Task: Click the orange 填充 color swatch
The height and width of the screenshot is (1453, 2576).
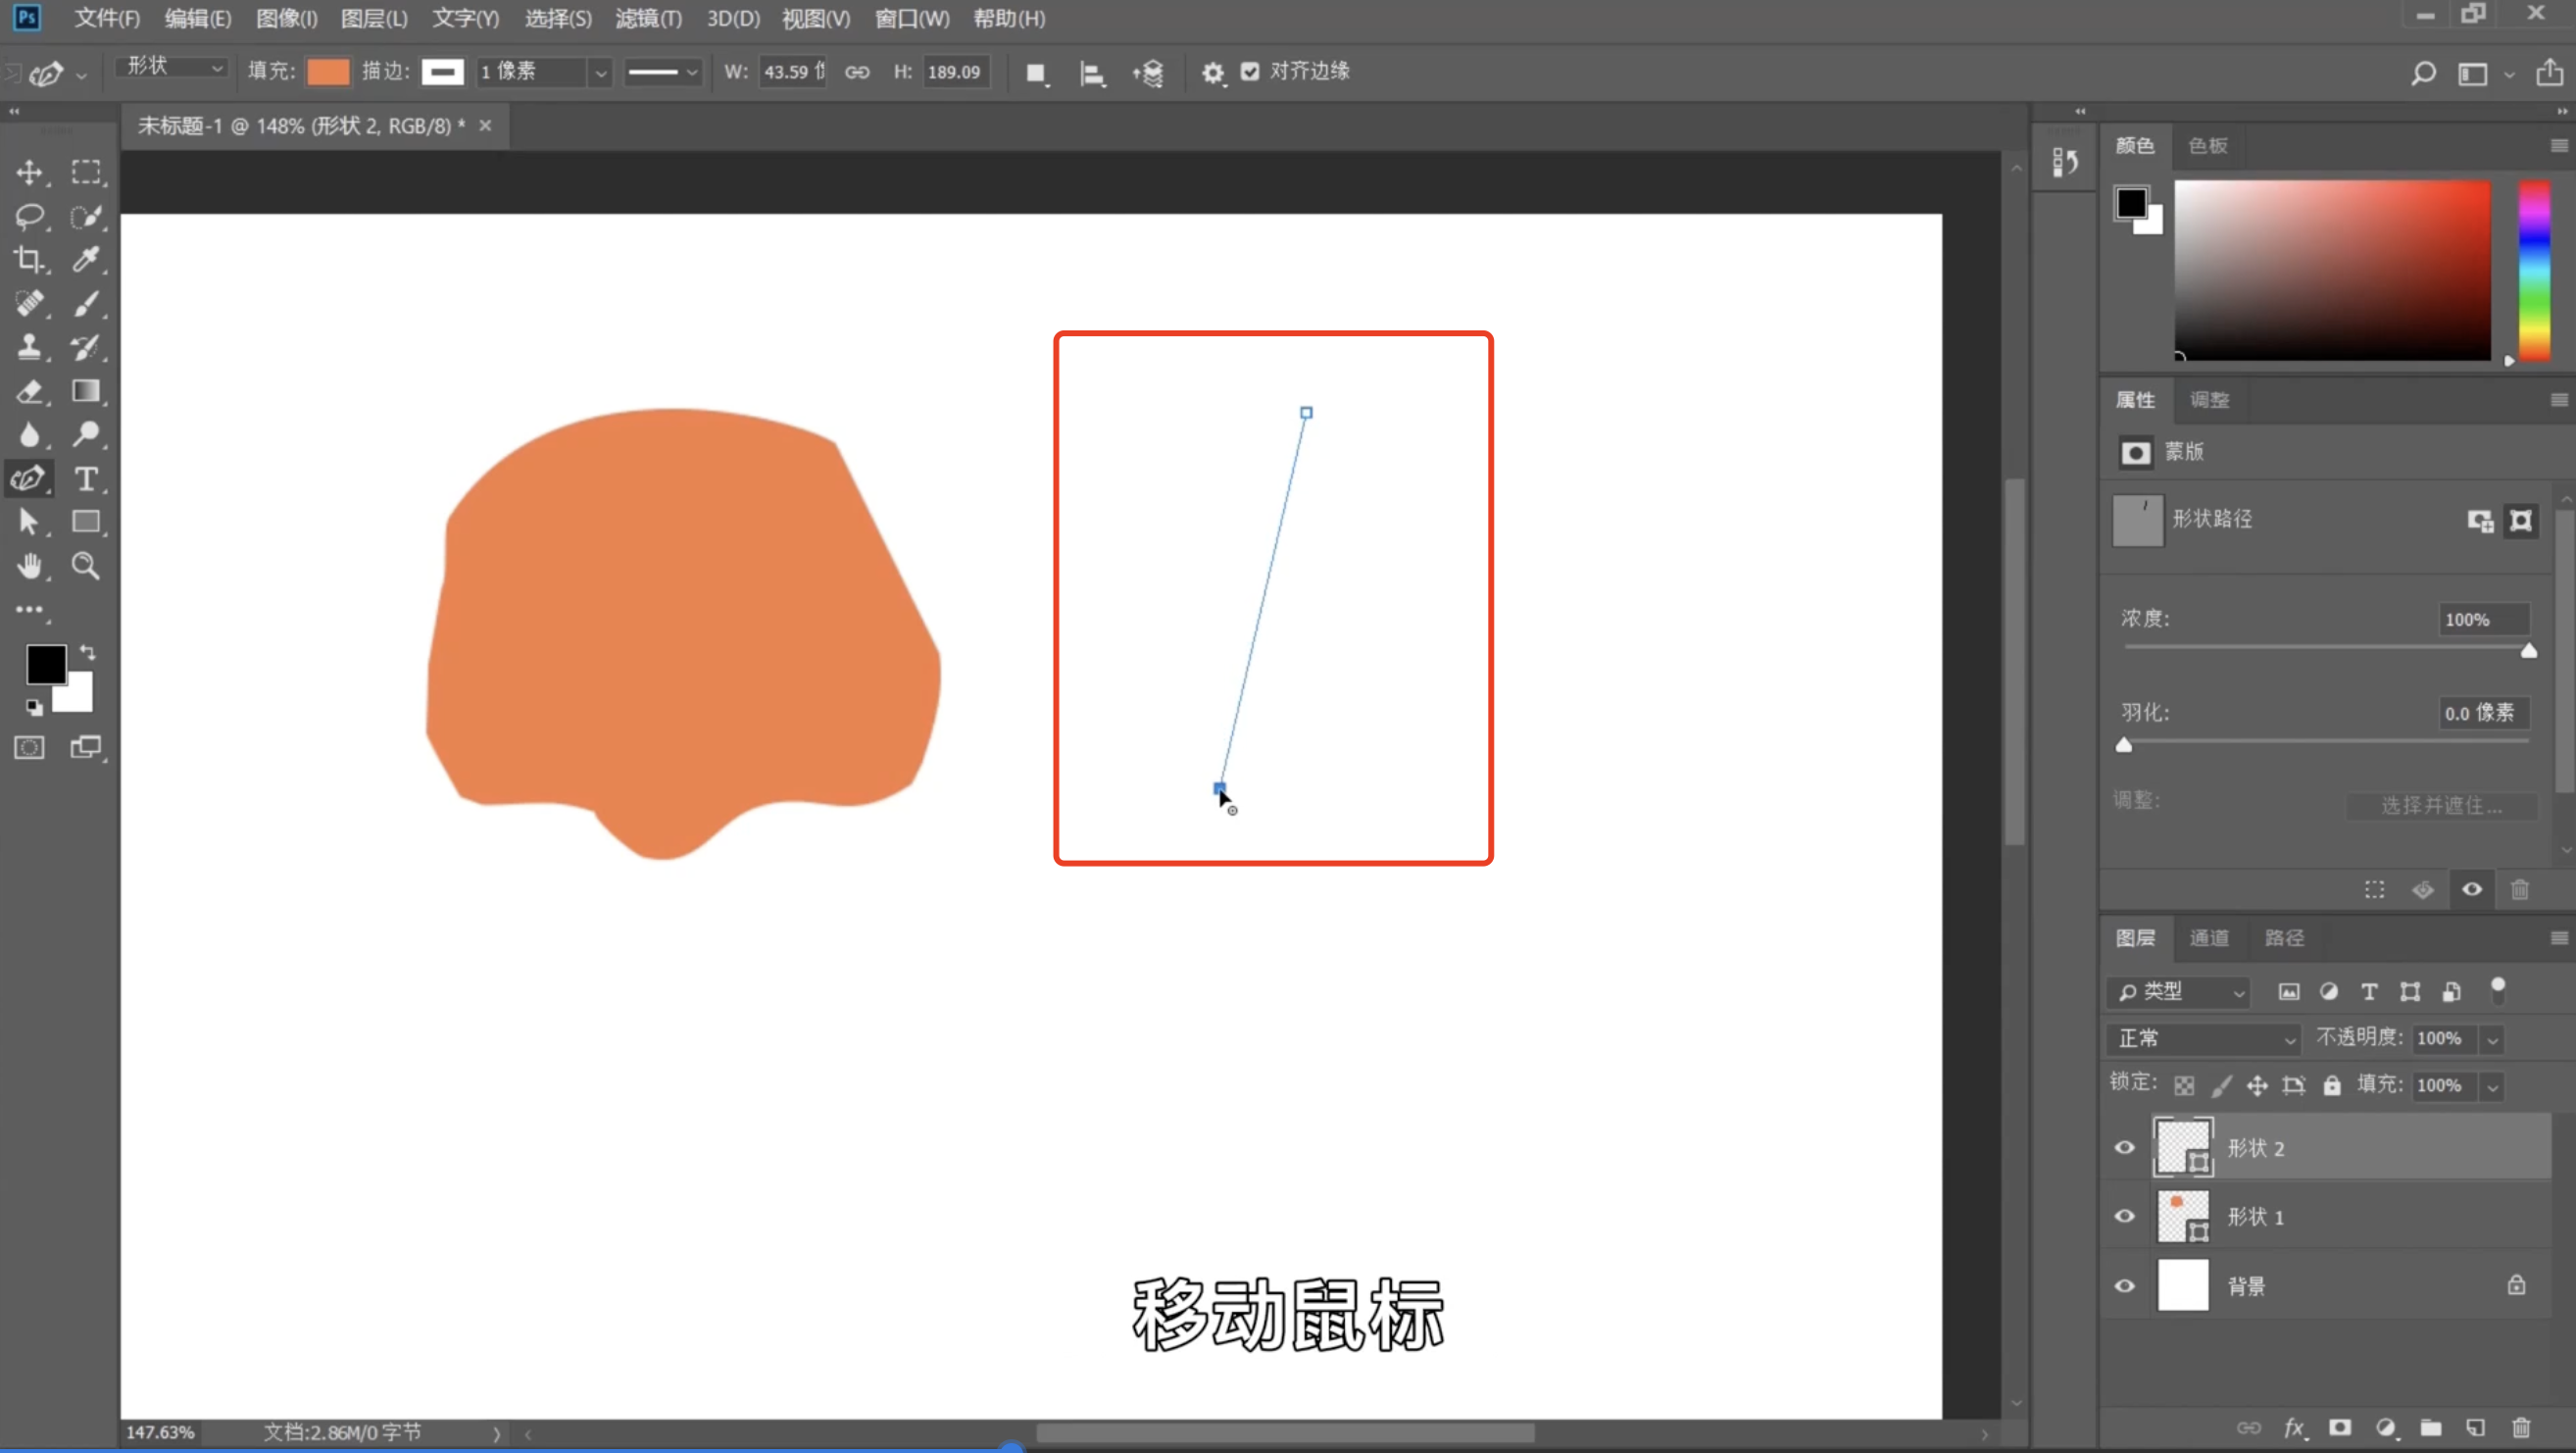Action: tap(328, 72)
